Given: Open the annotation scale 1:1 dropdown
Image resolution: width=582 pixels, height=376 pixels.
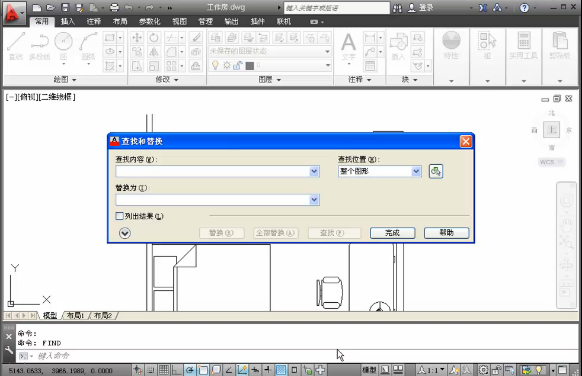Looking at the screenshot, I should (x=431, y=370).
